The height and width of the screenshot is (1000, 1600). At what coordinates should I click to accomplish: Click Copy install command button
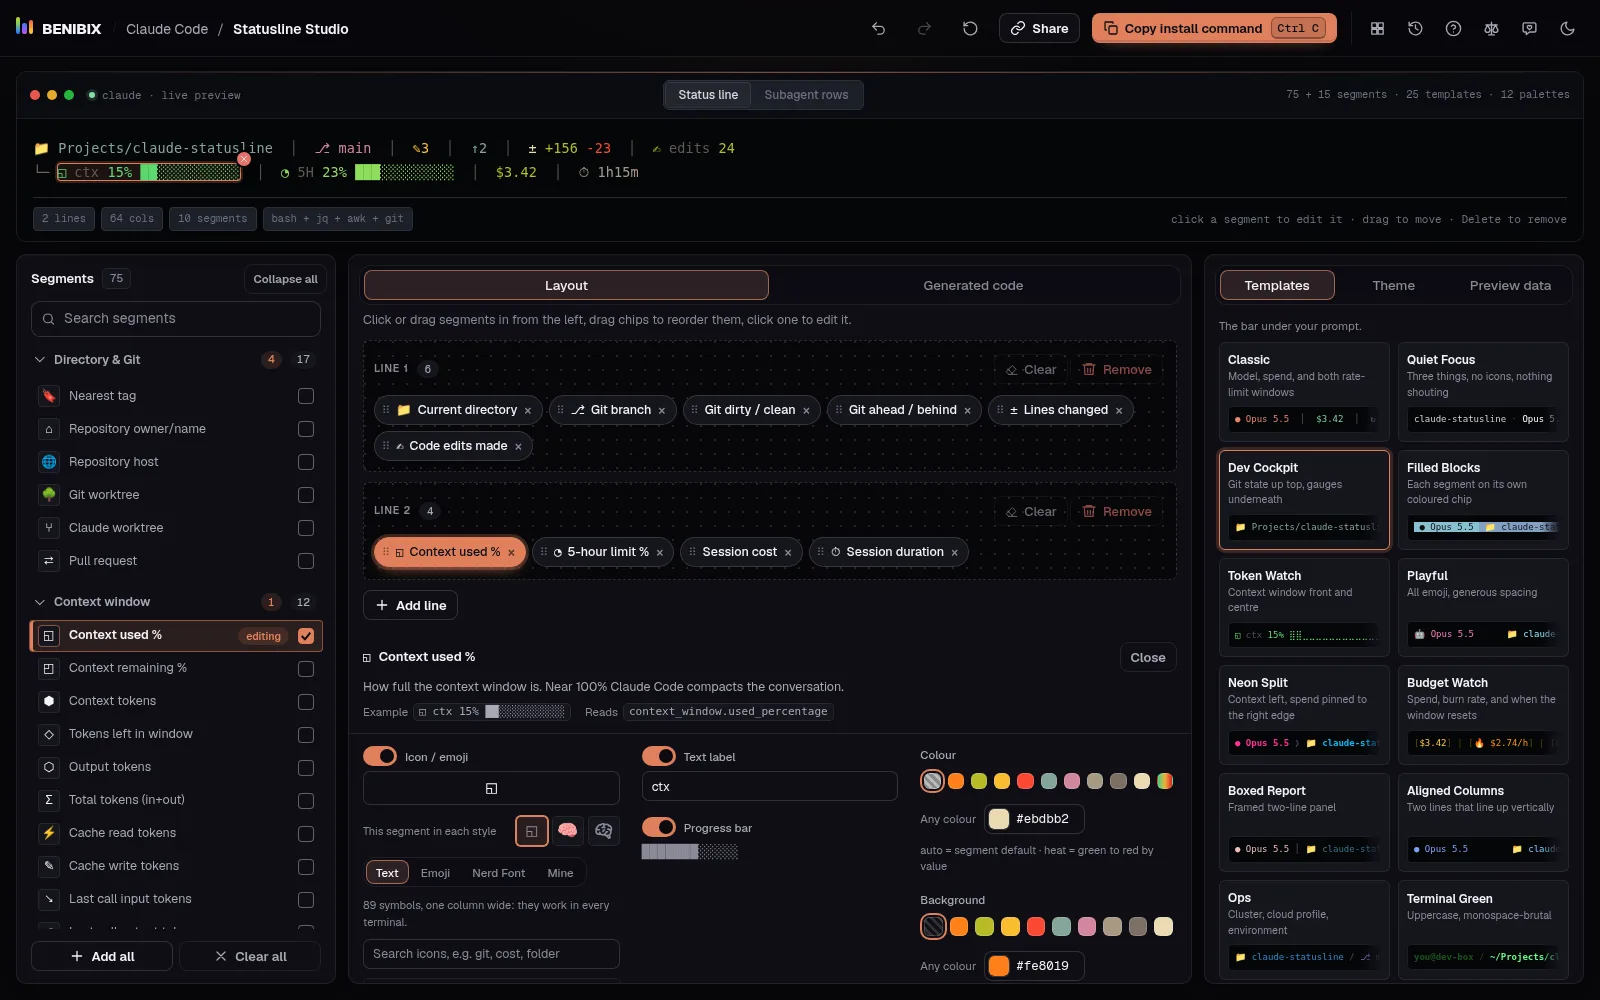click(1215, 28)
